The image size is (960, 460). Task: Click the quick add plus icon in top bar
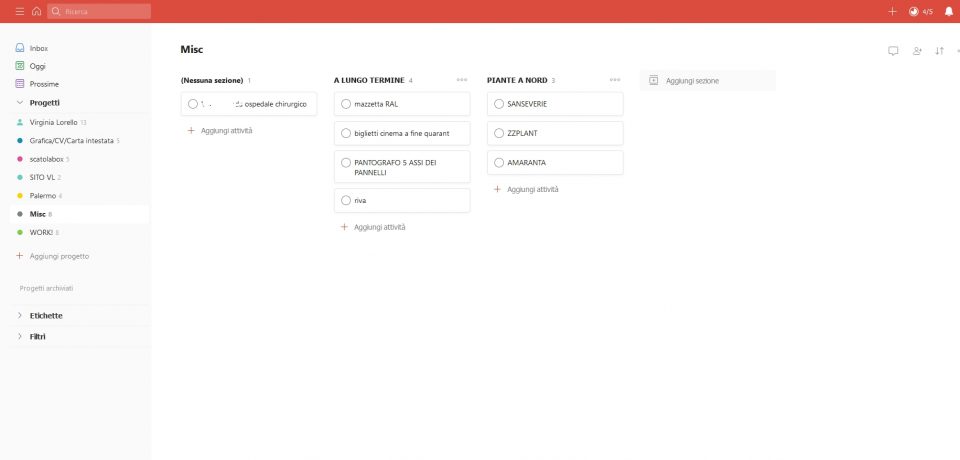[892, 11]
